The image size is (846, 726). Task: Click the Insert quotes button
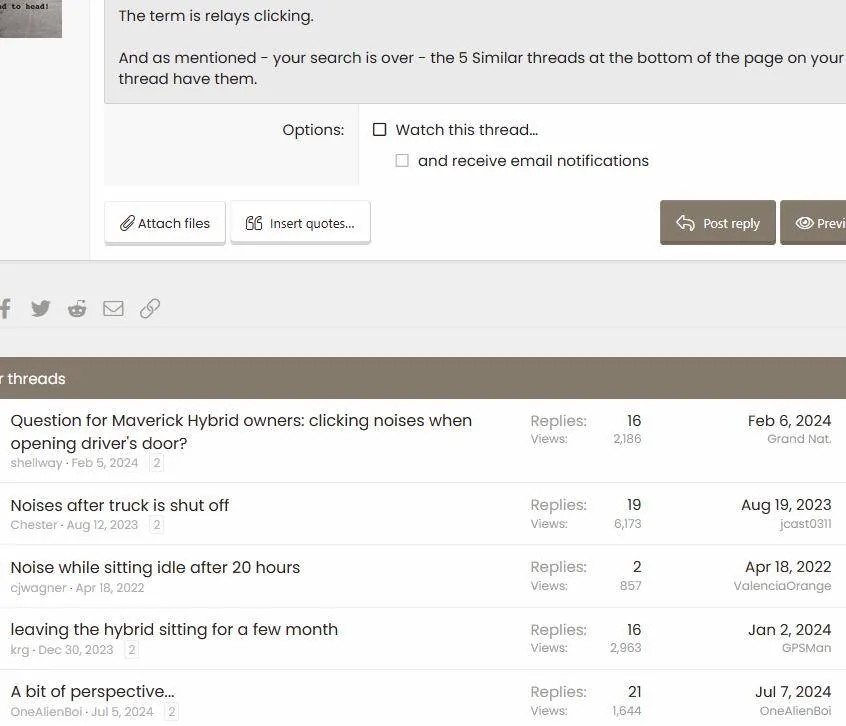300,223
